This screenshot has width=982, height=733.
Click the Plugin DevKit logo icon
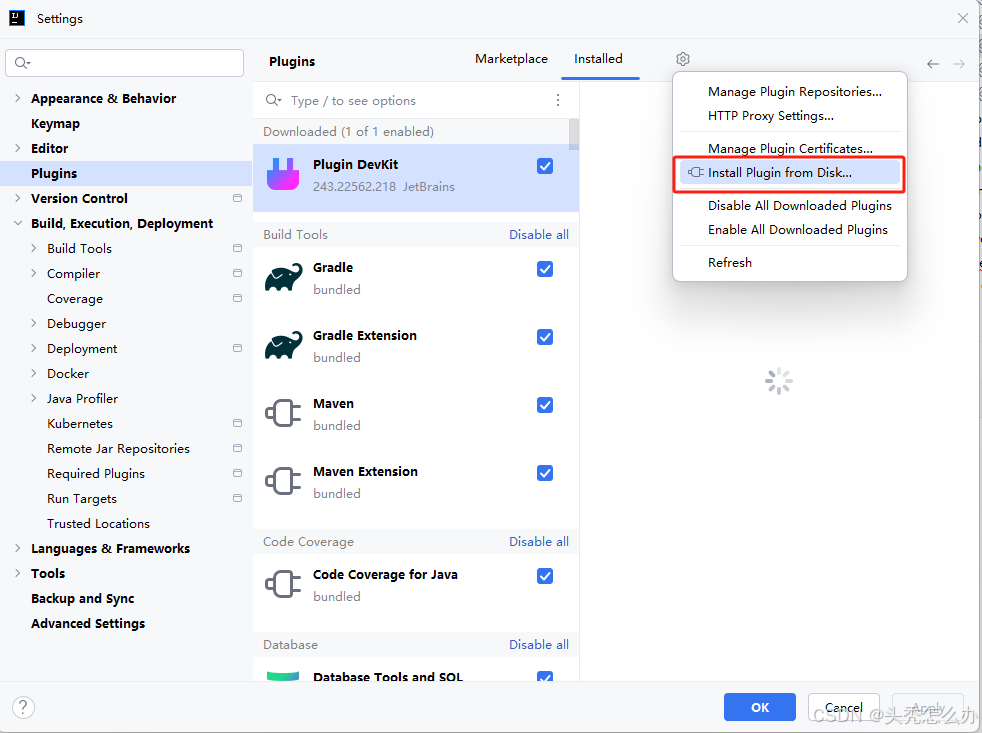pos(283,174)
